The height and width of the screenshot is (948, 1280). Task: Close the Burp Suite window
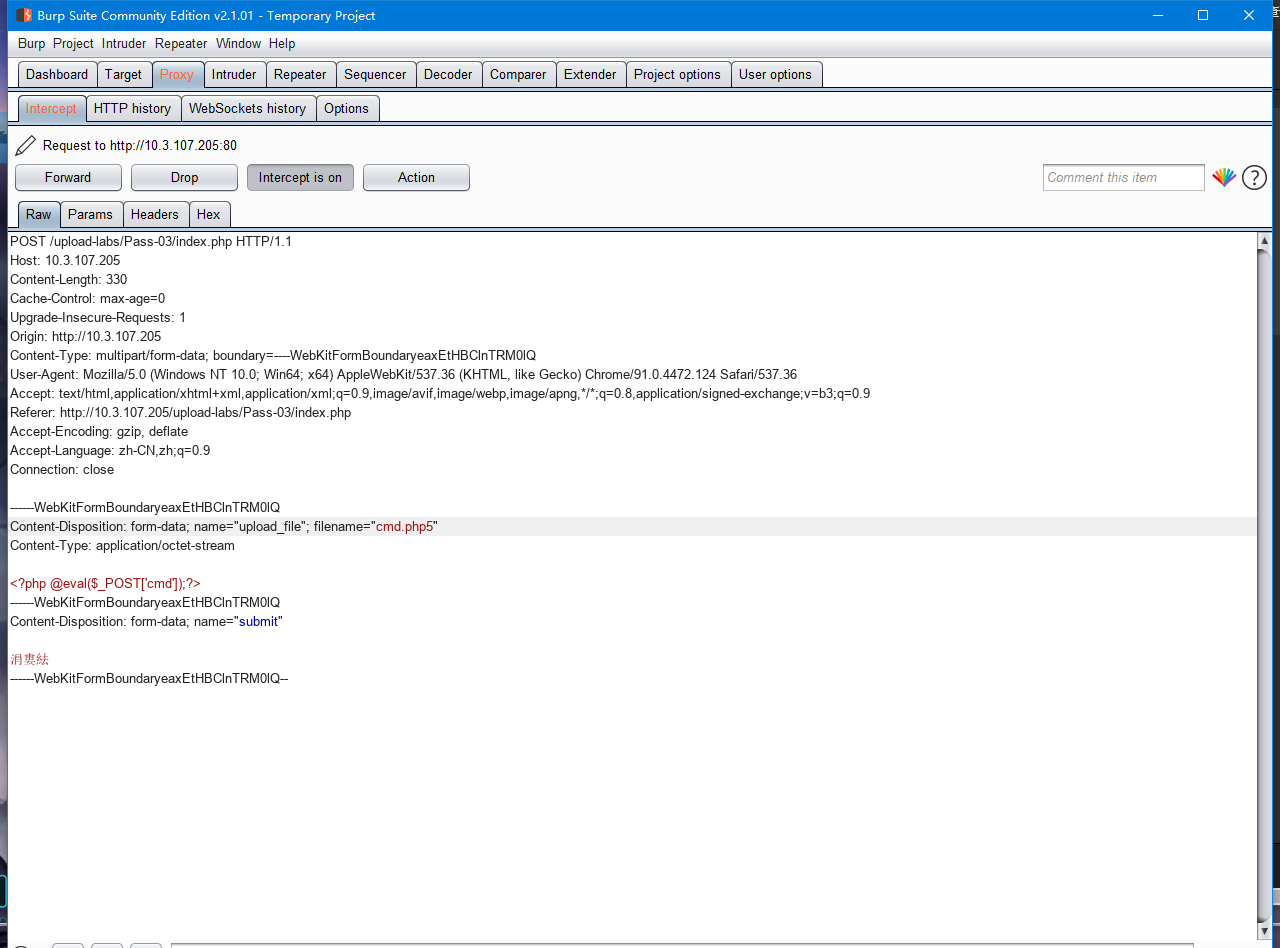click(x=1249, y=15)
